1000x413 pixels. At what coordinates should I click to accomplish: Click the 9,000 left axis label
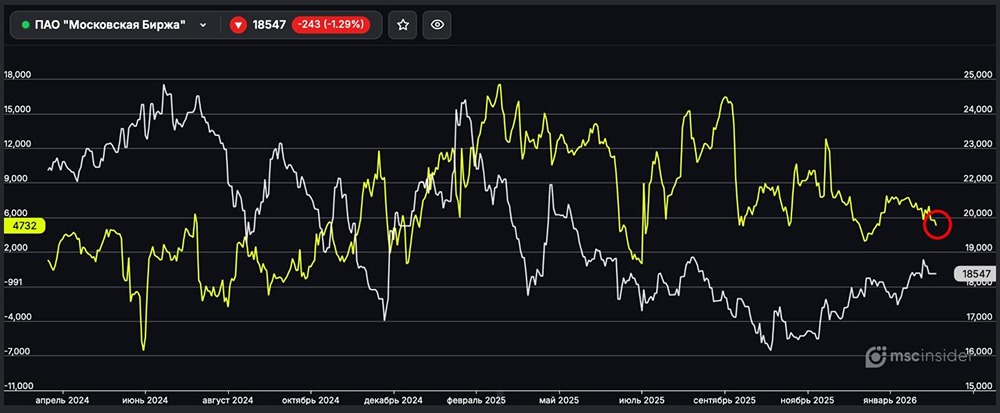(x=16, y=179)
